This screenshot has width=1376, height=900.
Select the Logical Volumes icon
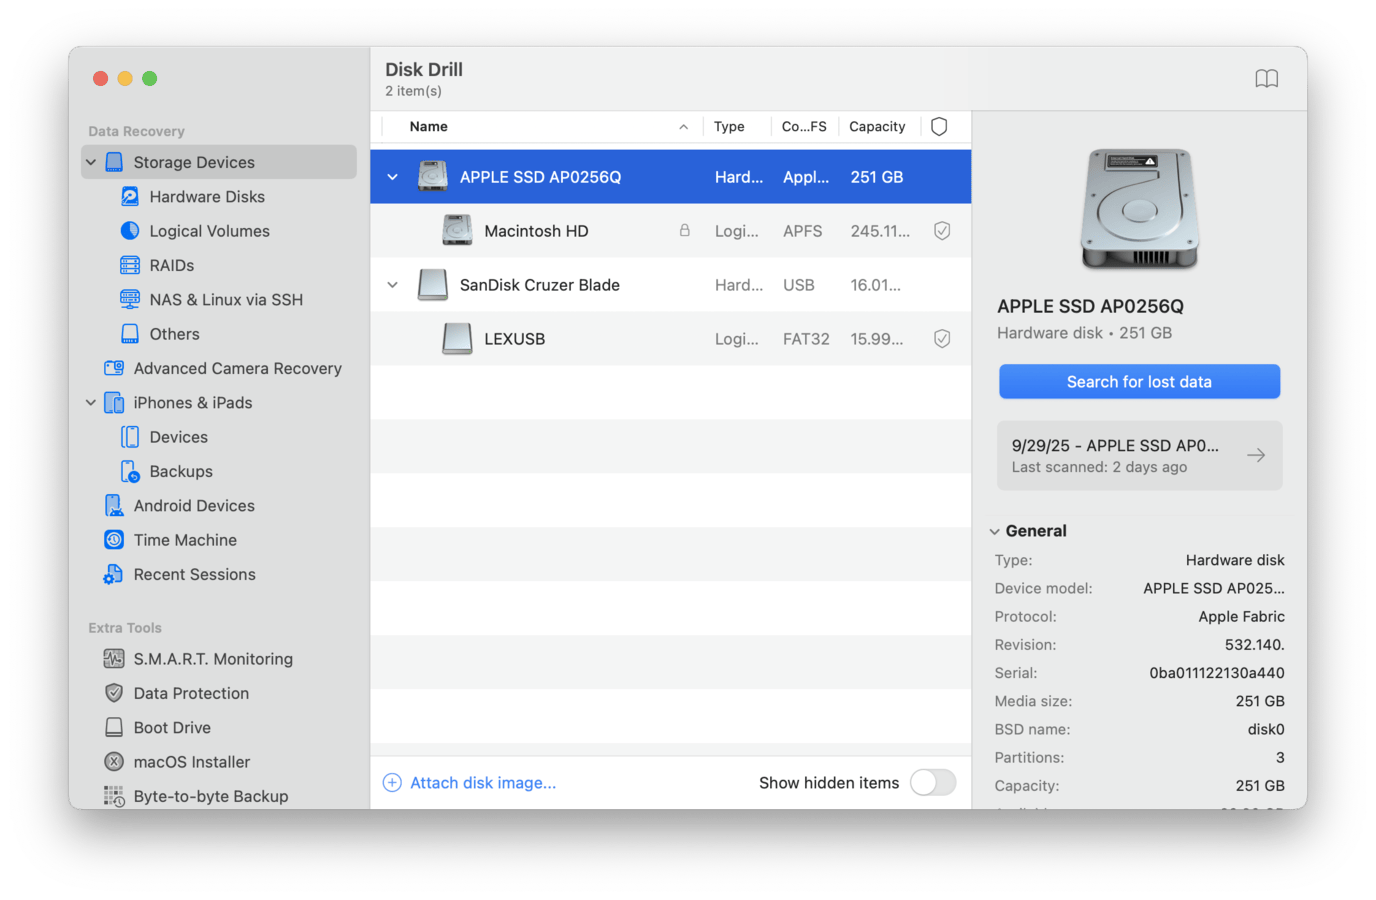tap(130, 231)
